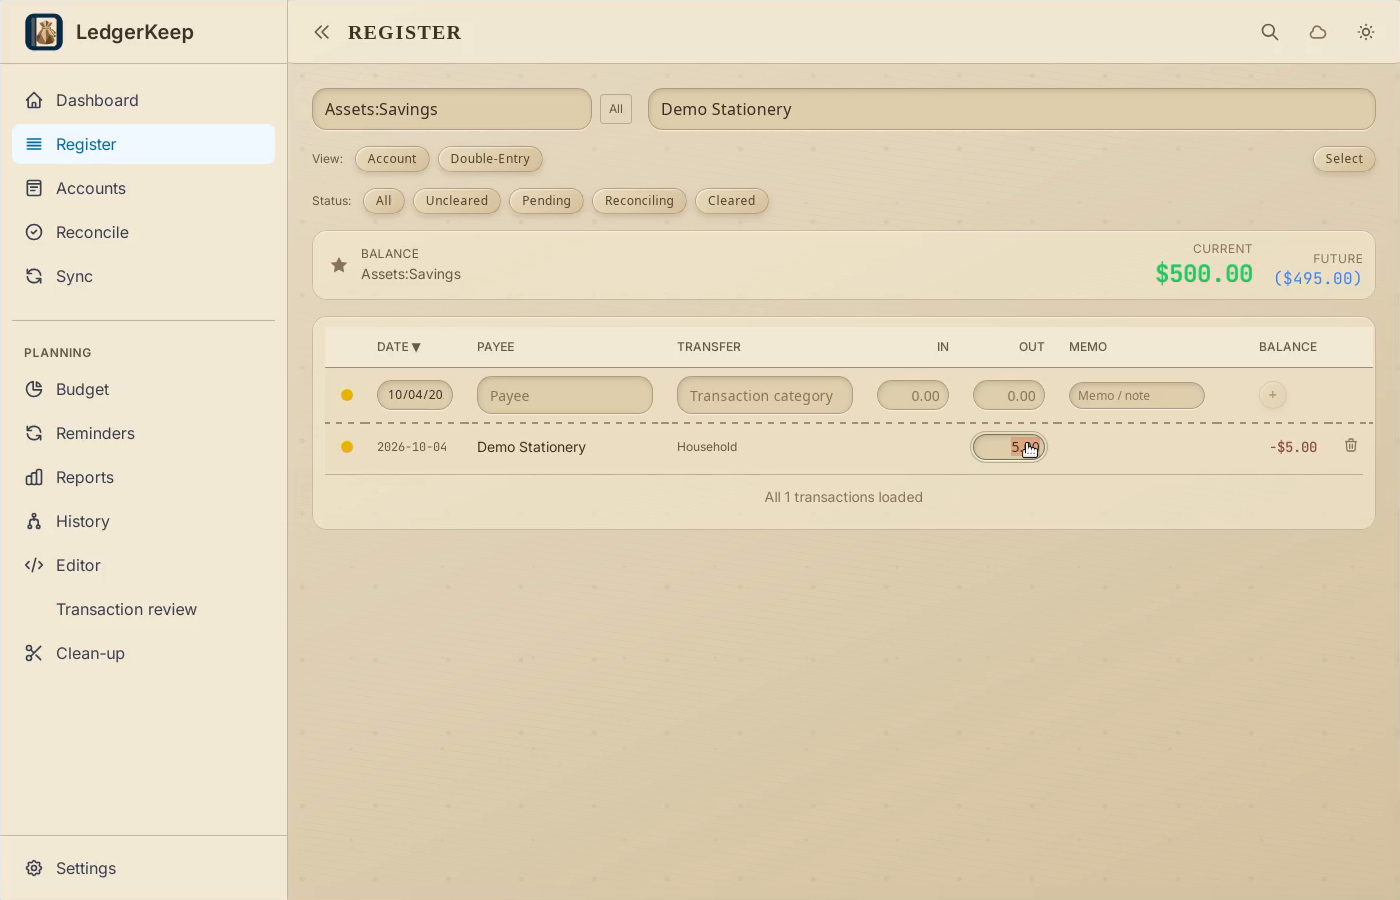Click the new transaction date field
The height and width of the screenshot is (900, 1400).
click(415, 395)
